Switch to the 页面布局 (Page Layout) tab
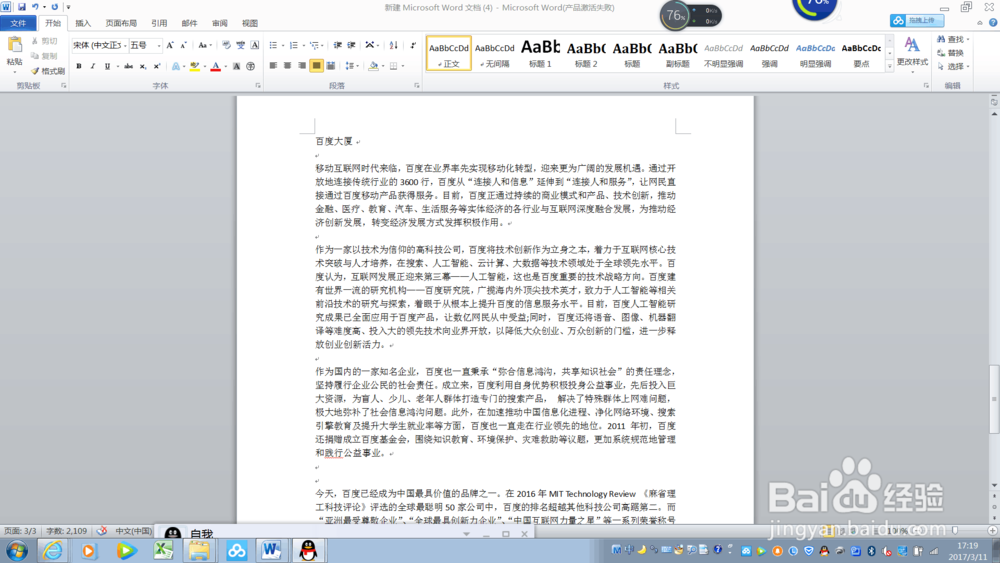Image resolution: width=1000 pixels, height=563 pixels. [x=121, y=23]
